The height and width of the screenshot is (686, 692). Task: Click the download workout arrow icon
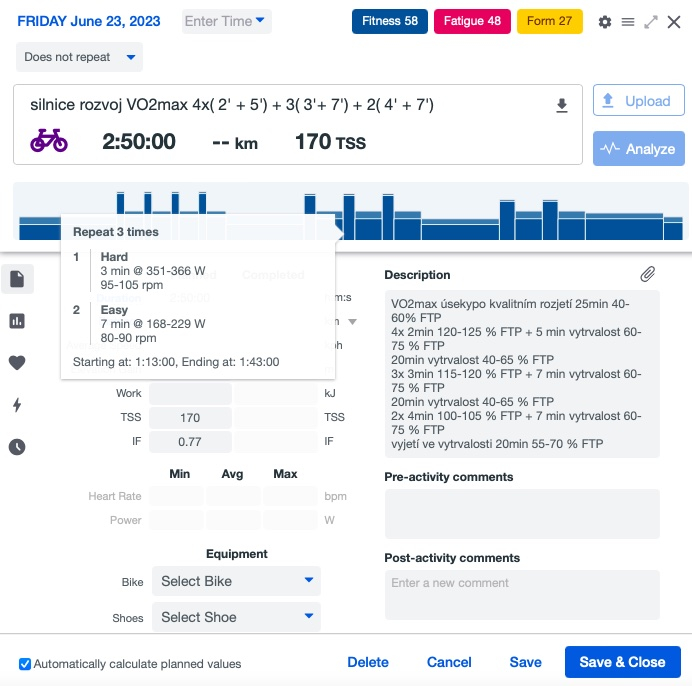[561, 106]
